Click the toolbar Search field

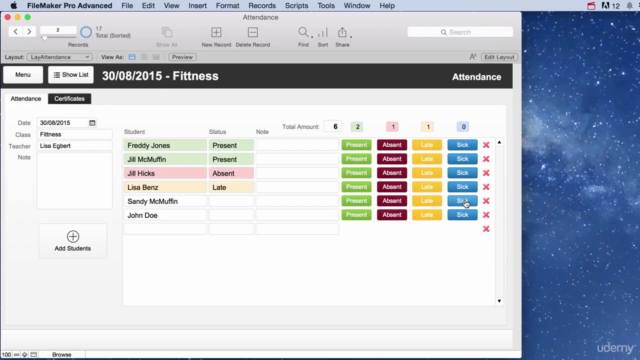coord(460,32)
